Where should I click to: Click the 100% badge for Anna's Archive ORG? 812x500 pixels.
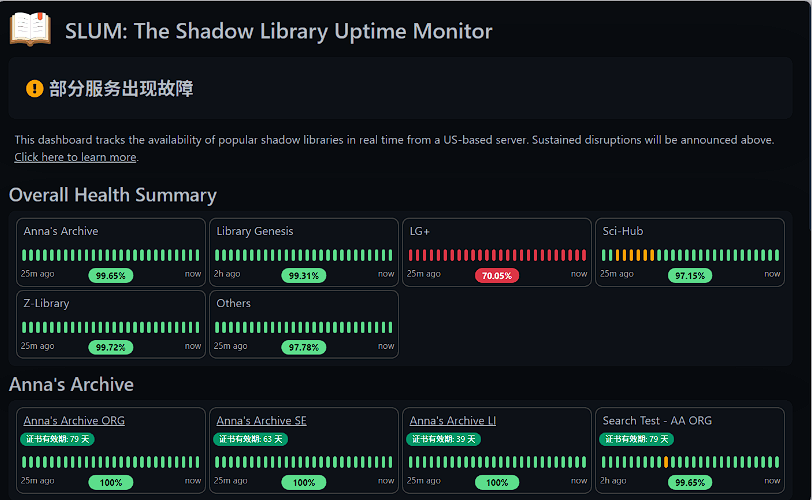[x=111, y=482]
